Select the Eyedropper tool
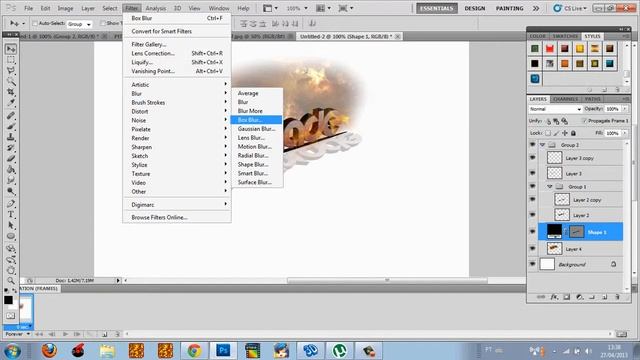This screenshot has height=360, width=640. [x=11, y=103]
